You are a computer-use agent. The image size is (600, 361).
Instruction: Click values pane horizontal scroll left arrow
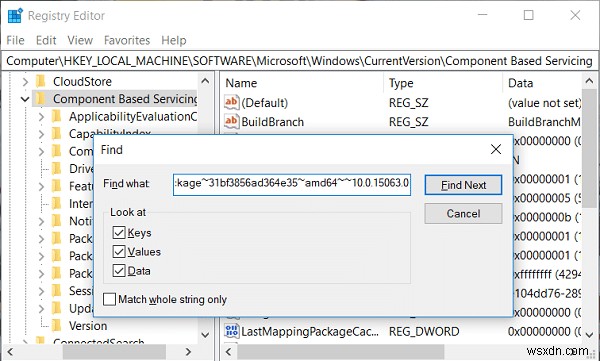pos(228,352)
